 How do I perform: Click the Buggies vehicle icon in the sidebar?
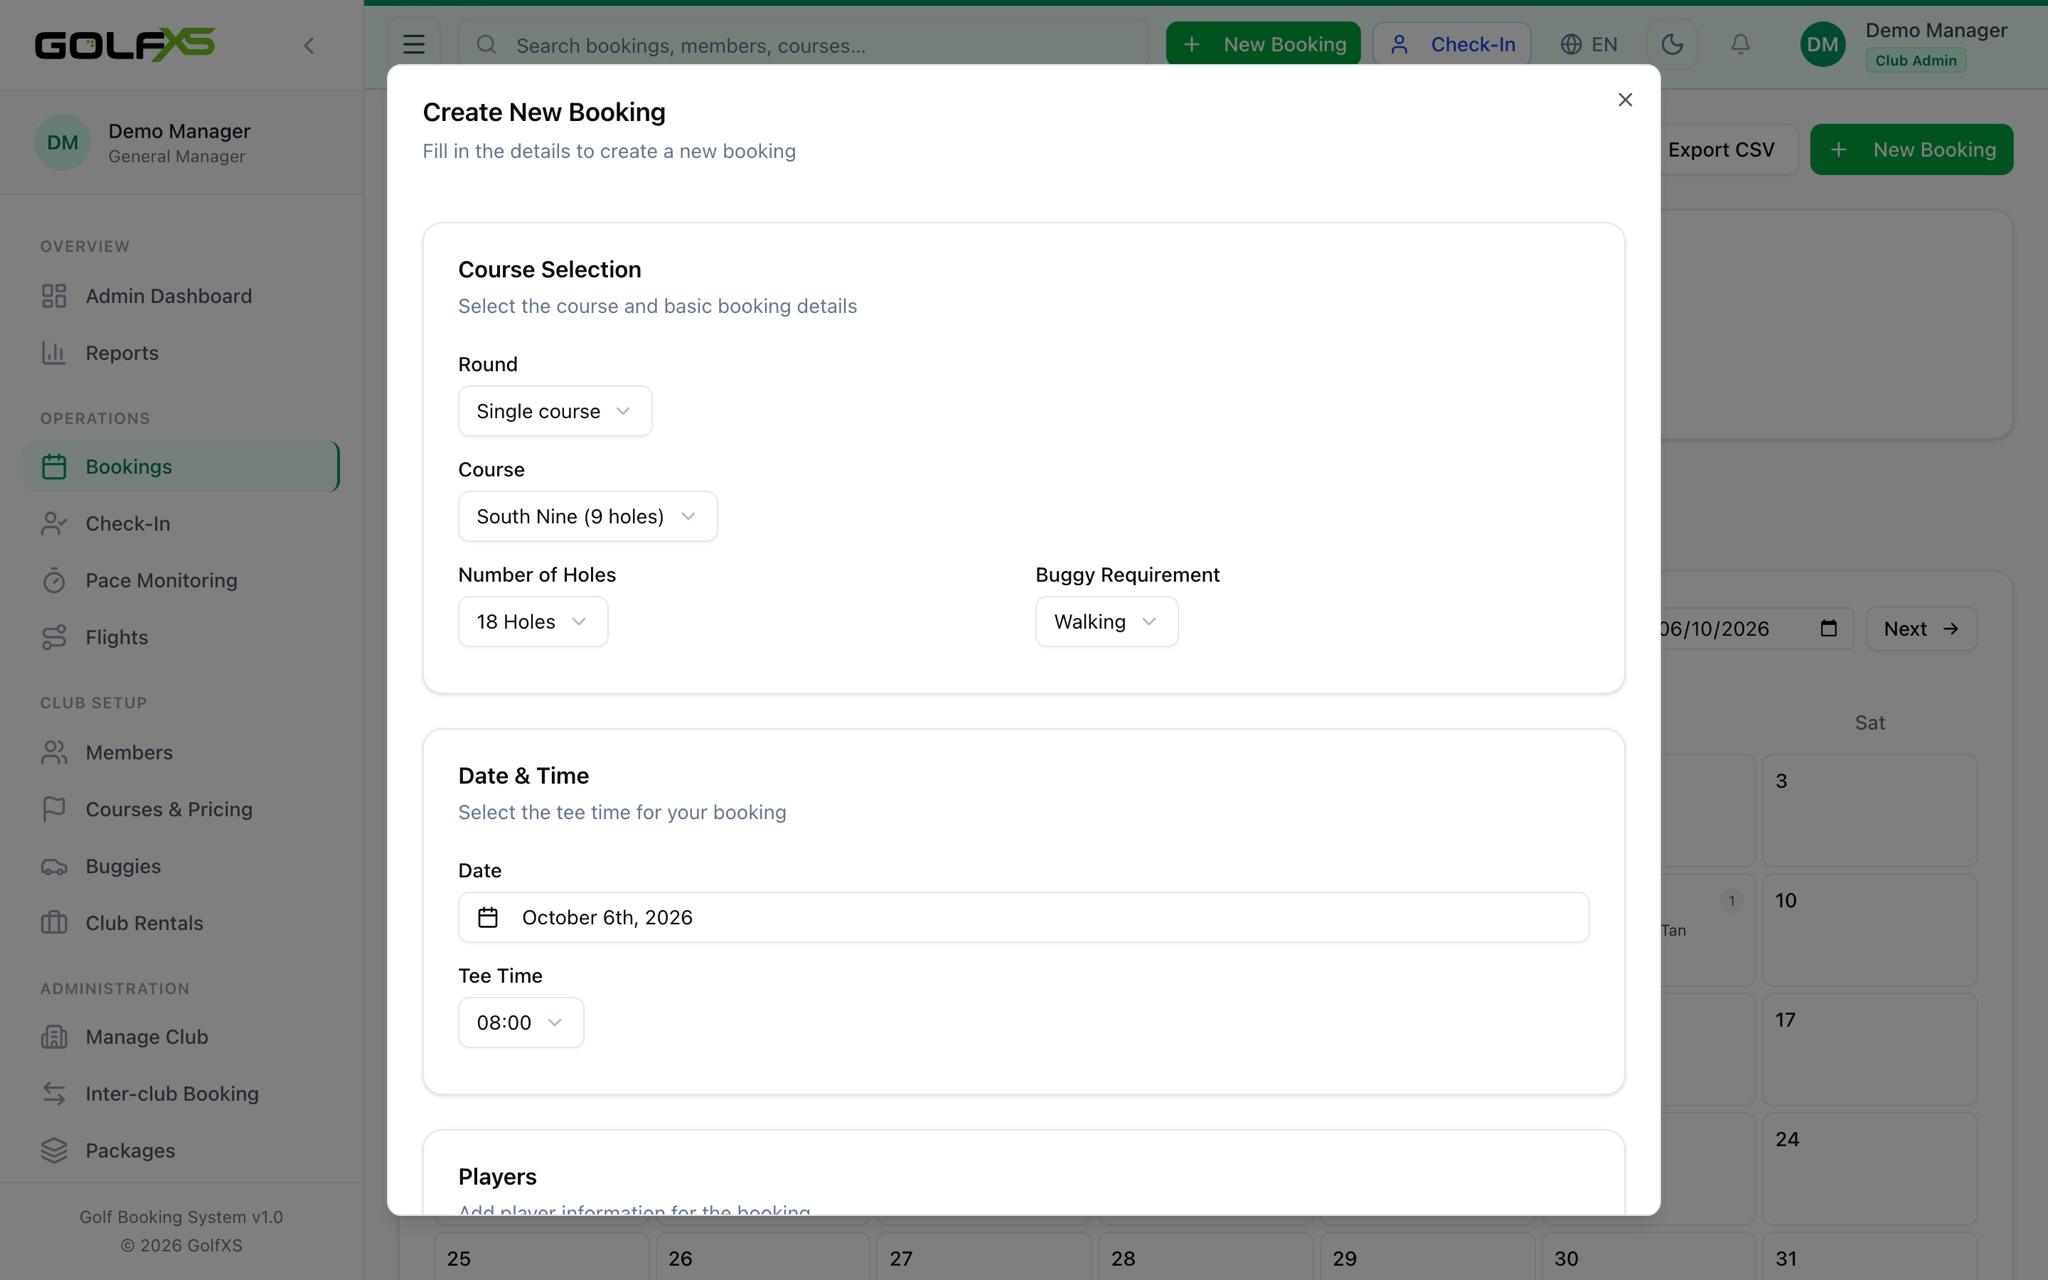coord(54,867)
